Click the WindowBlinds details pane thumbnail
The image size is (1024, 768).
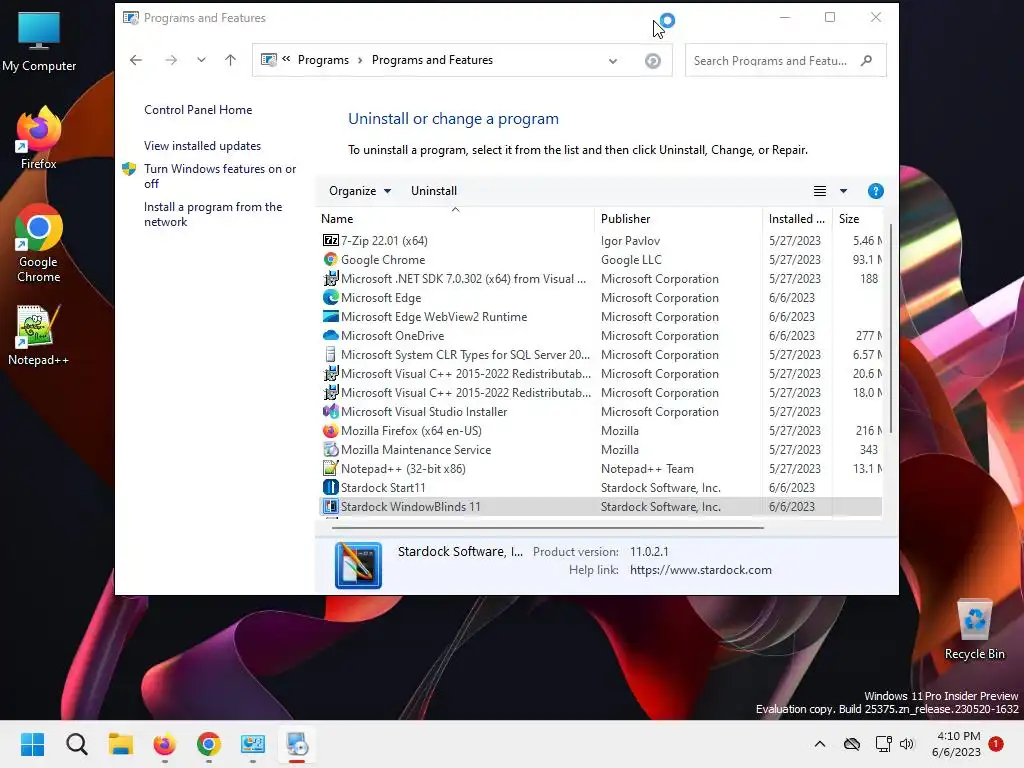(358, 565)
